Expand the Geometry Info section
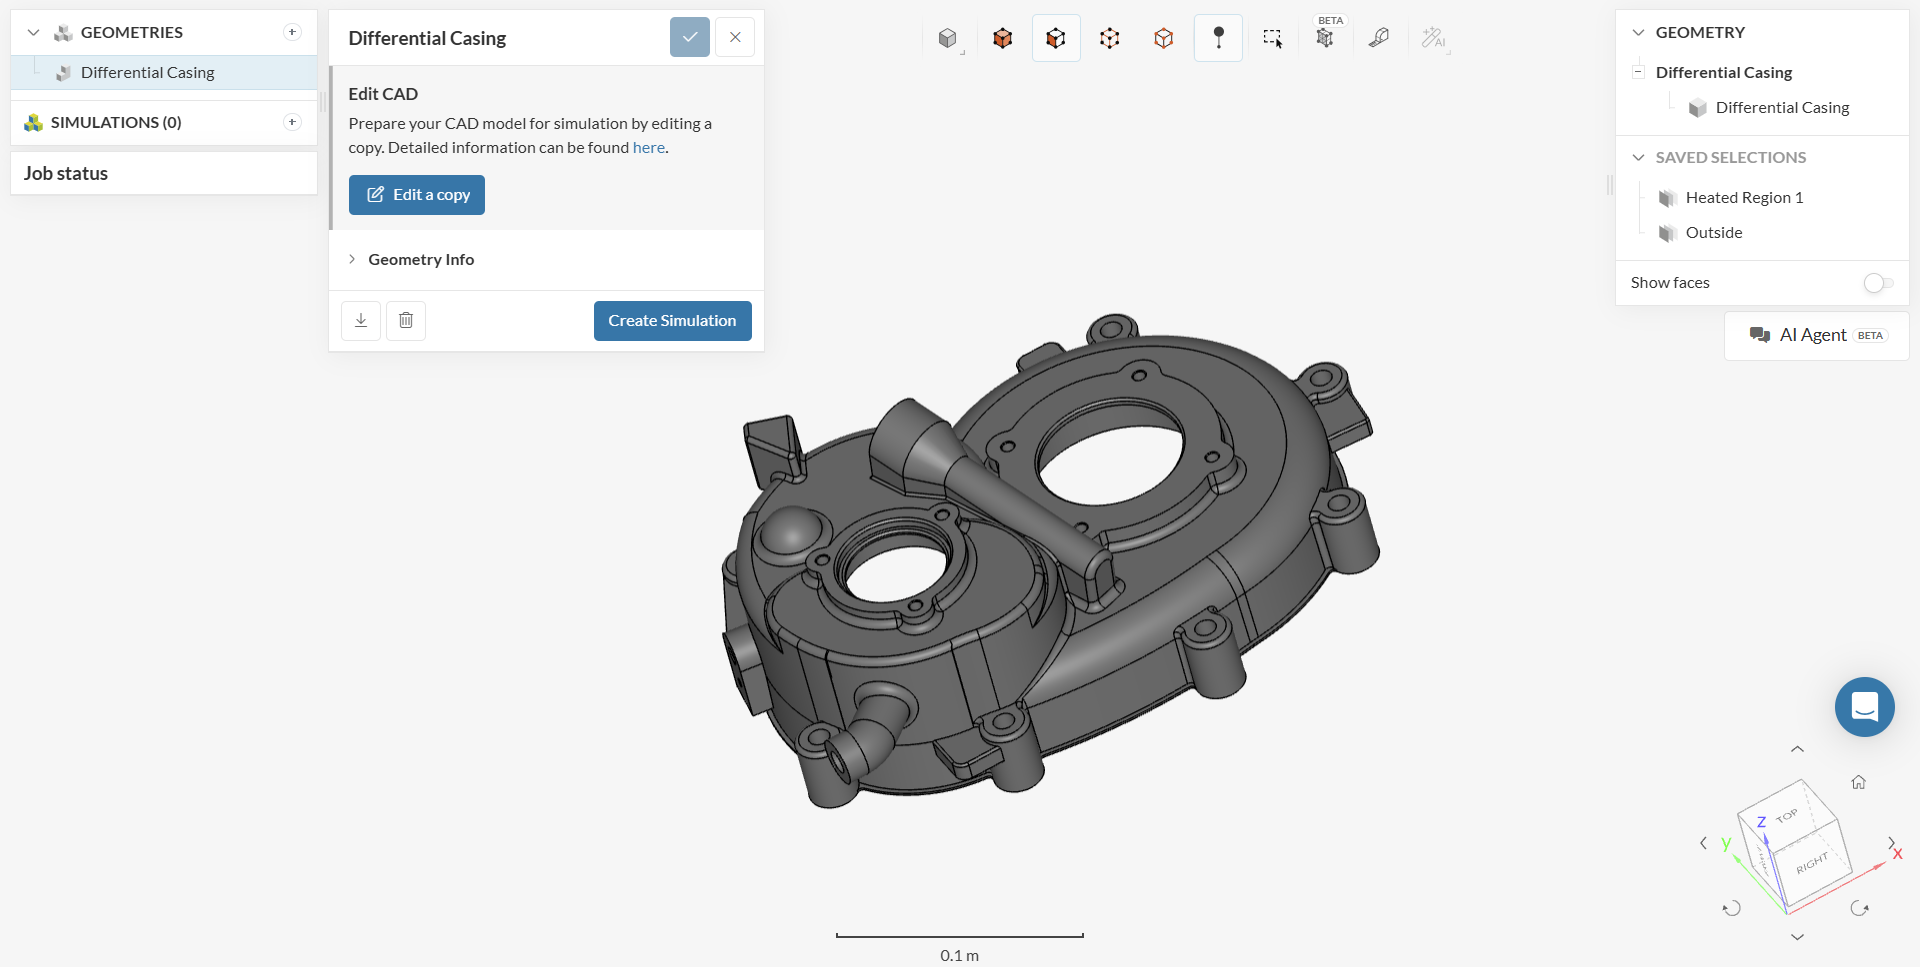Screen dimensions: 1920x967 pyautogui.click(x=420, y=260)
